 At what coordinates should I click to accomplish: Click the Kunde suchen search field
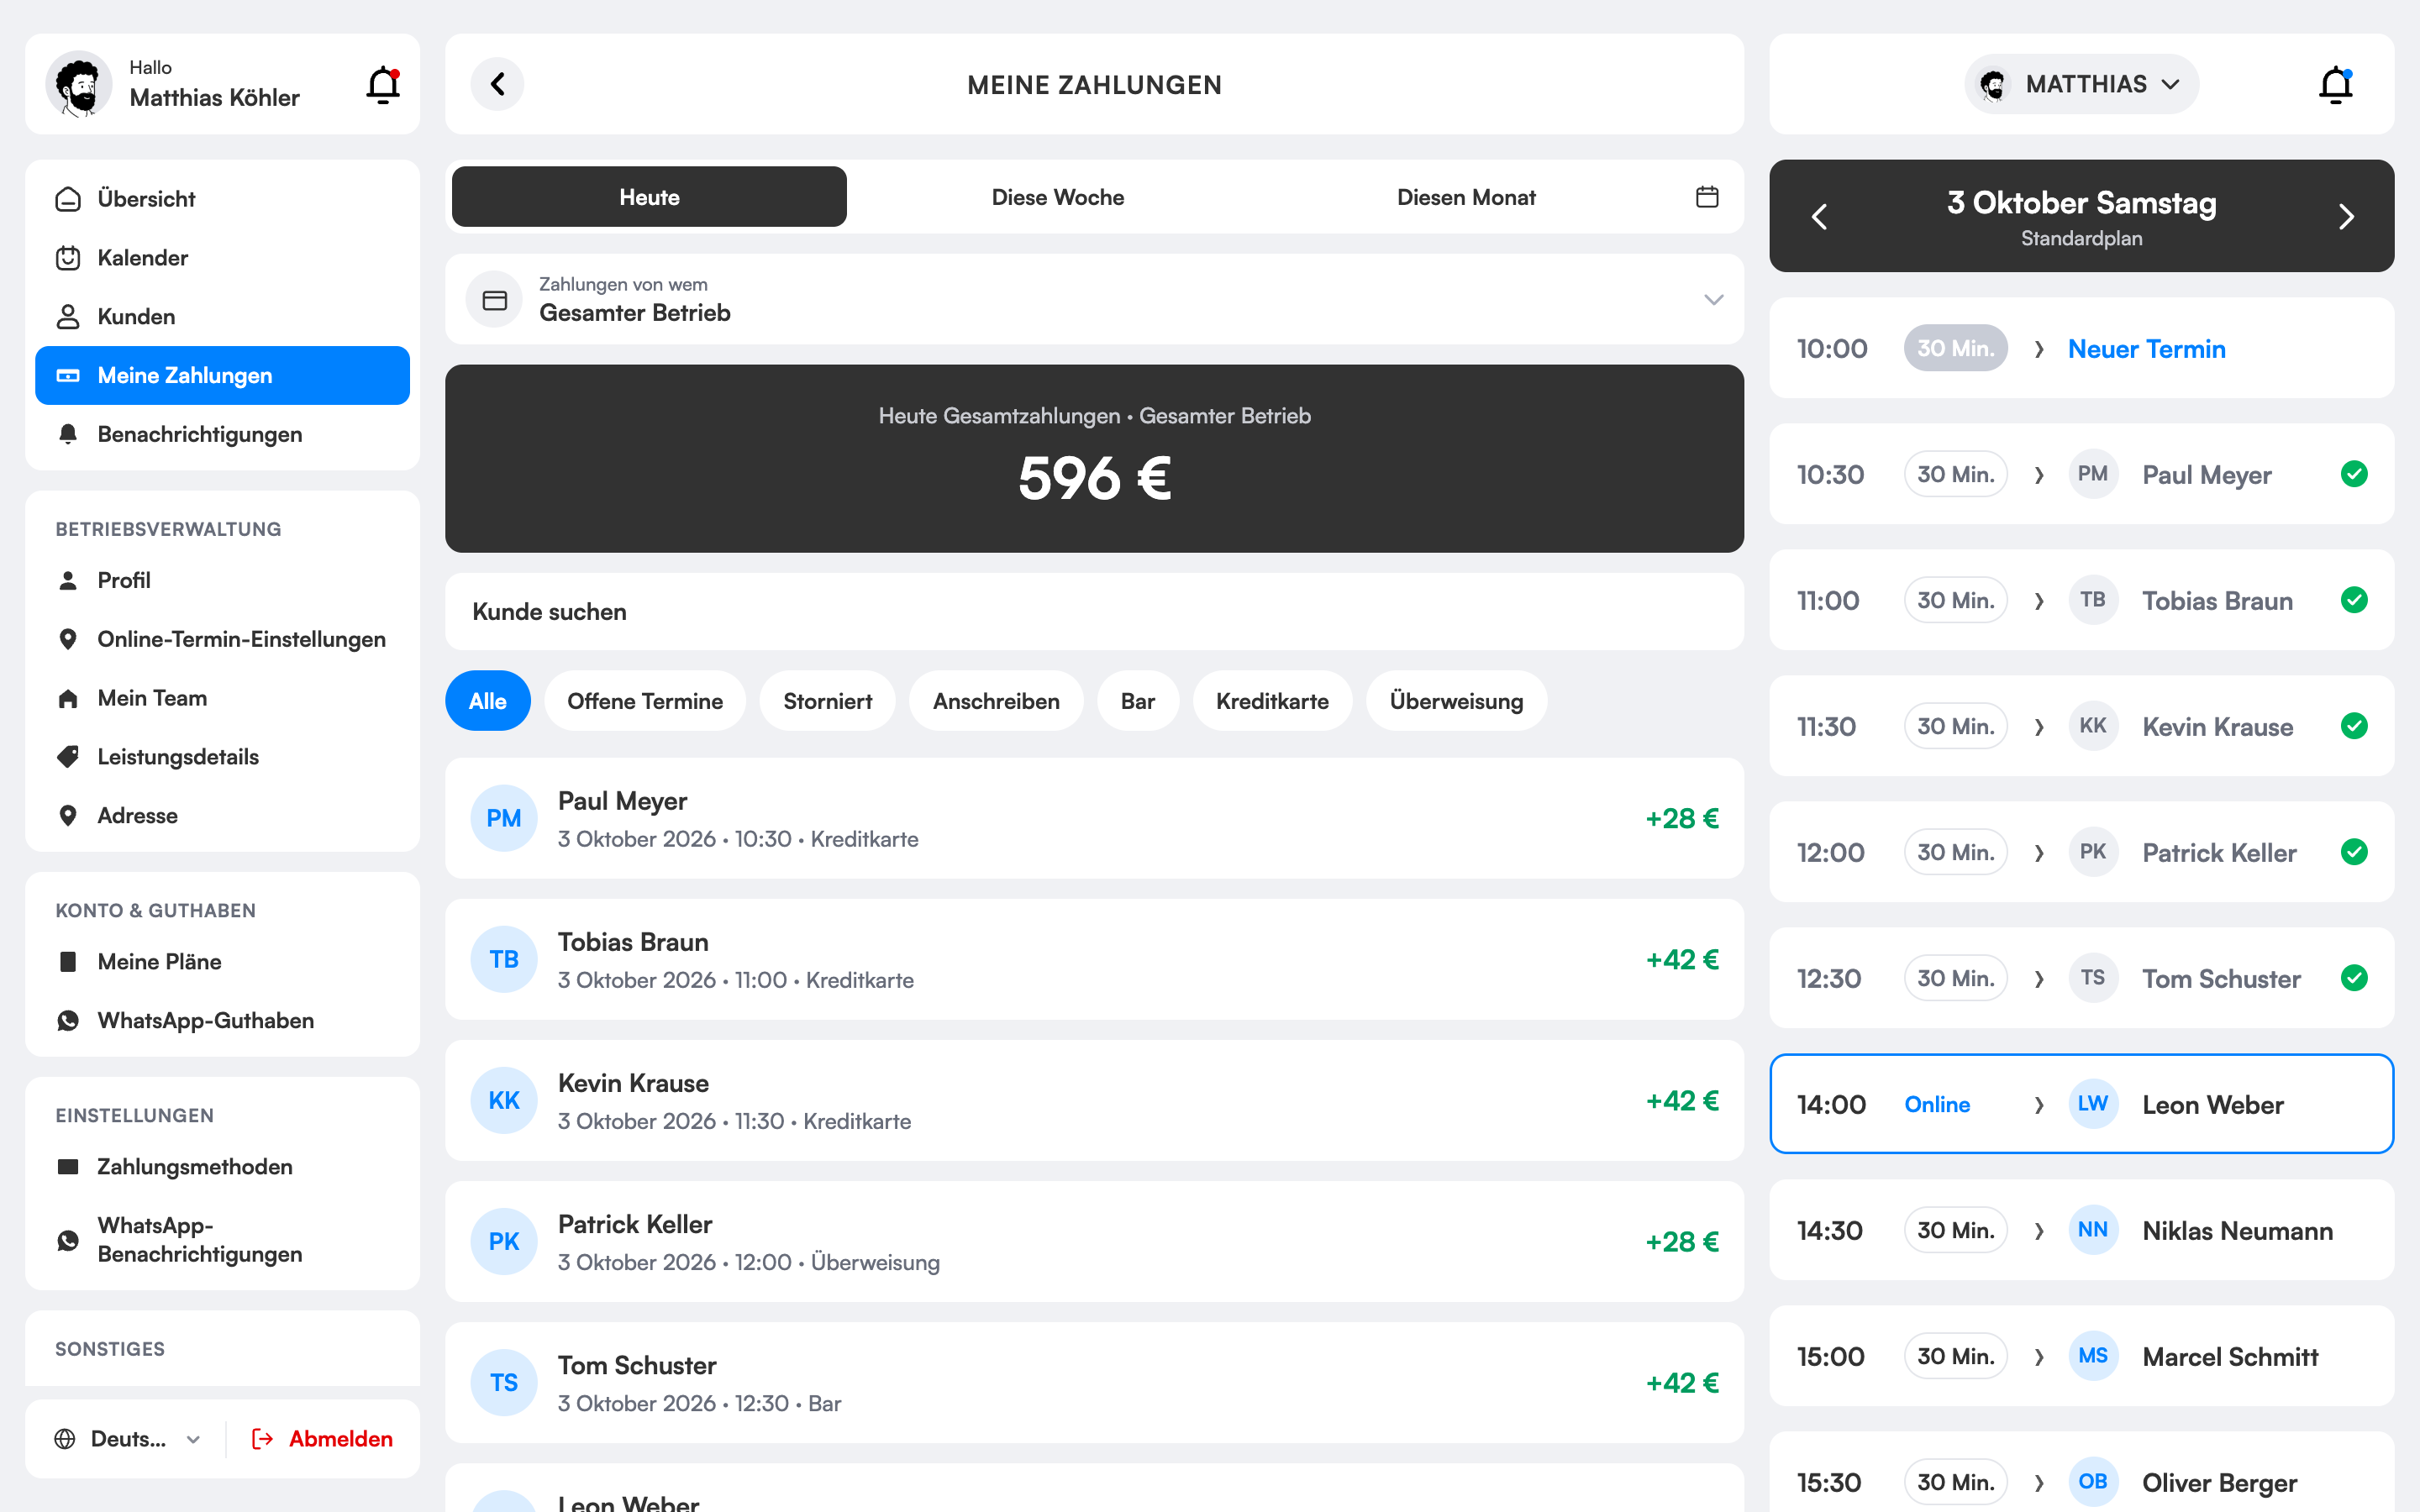click(x=1094, y=612)
